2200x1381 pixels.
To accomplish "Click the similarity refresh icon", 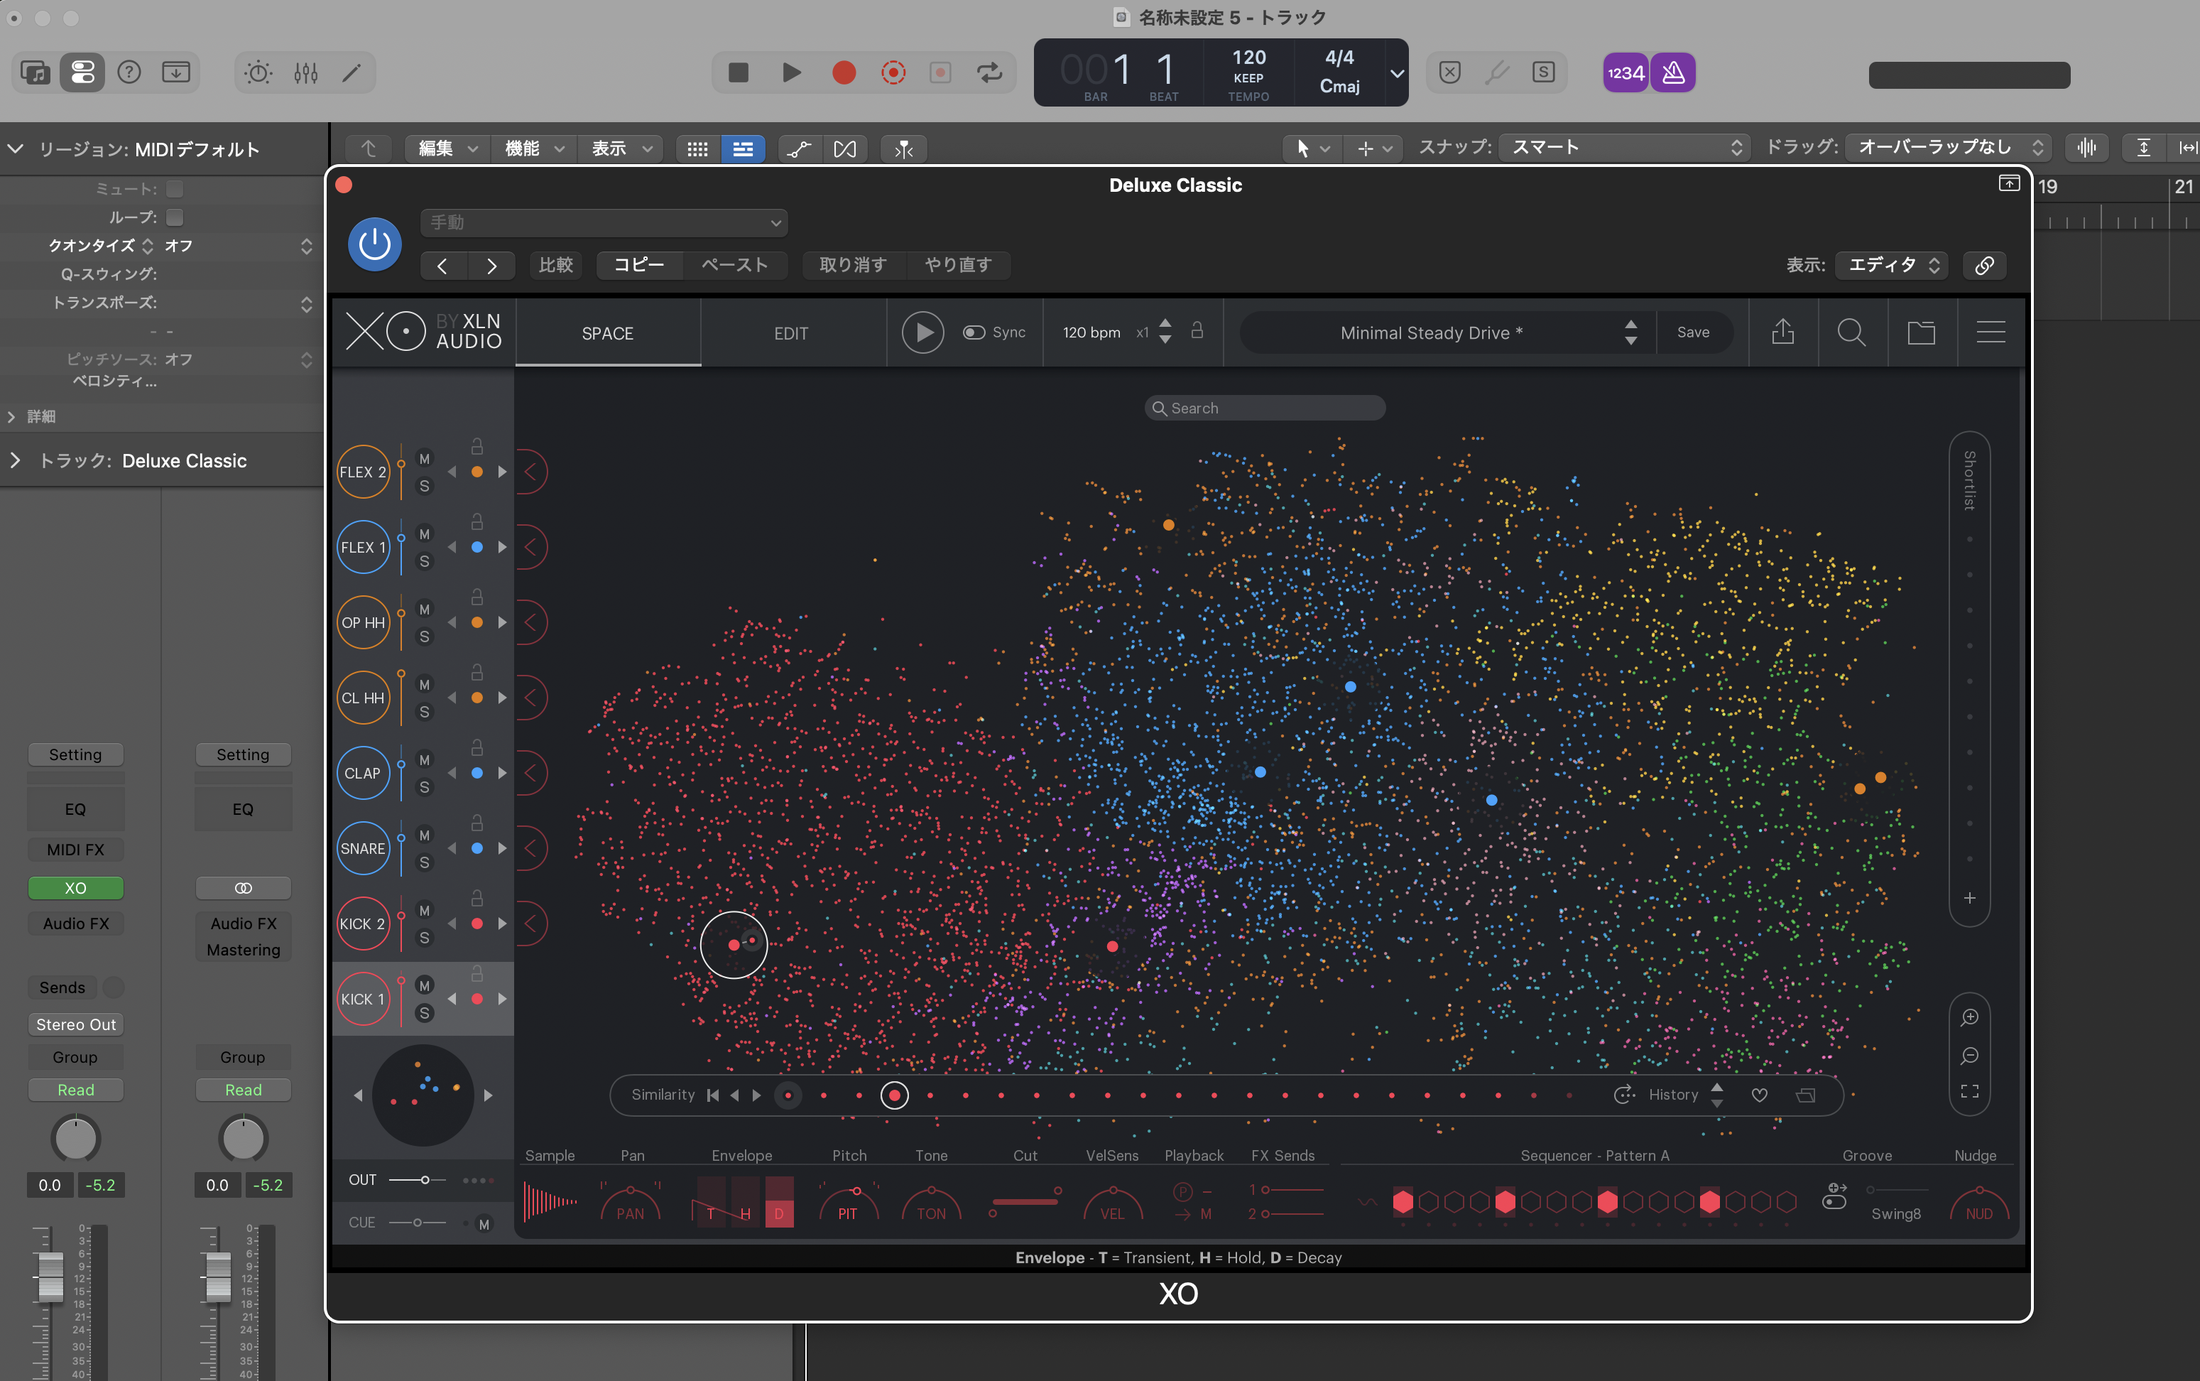I will point(1624,1095).
